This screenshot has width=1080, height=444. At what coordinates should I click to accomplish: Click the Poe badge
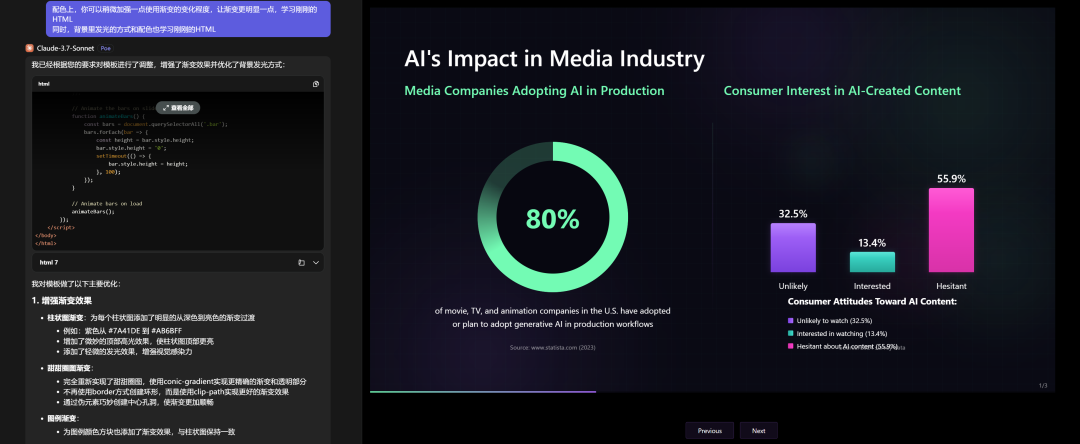pos(105,48)
